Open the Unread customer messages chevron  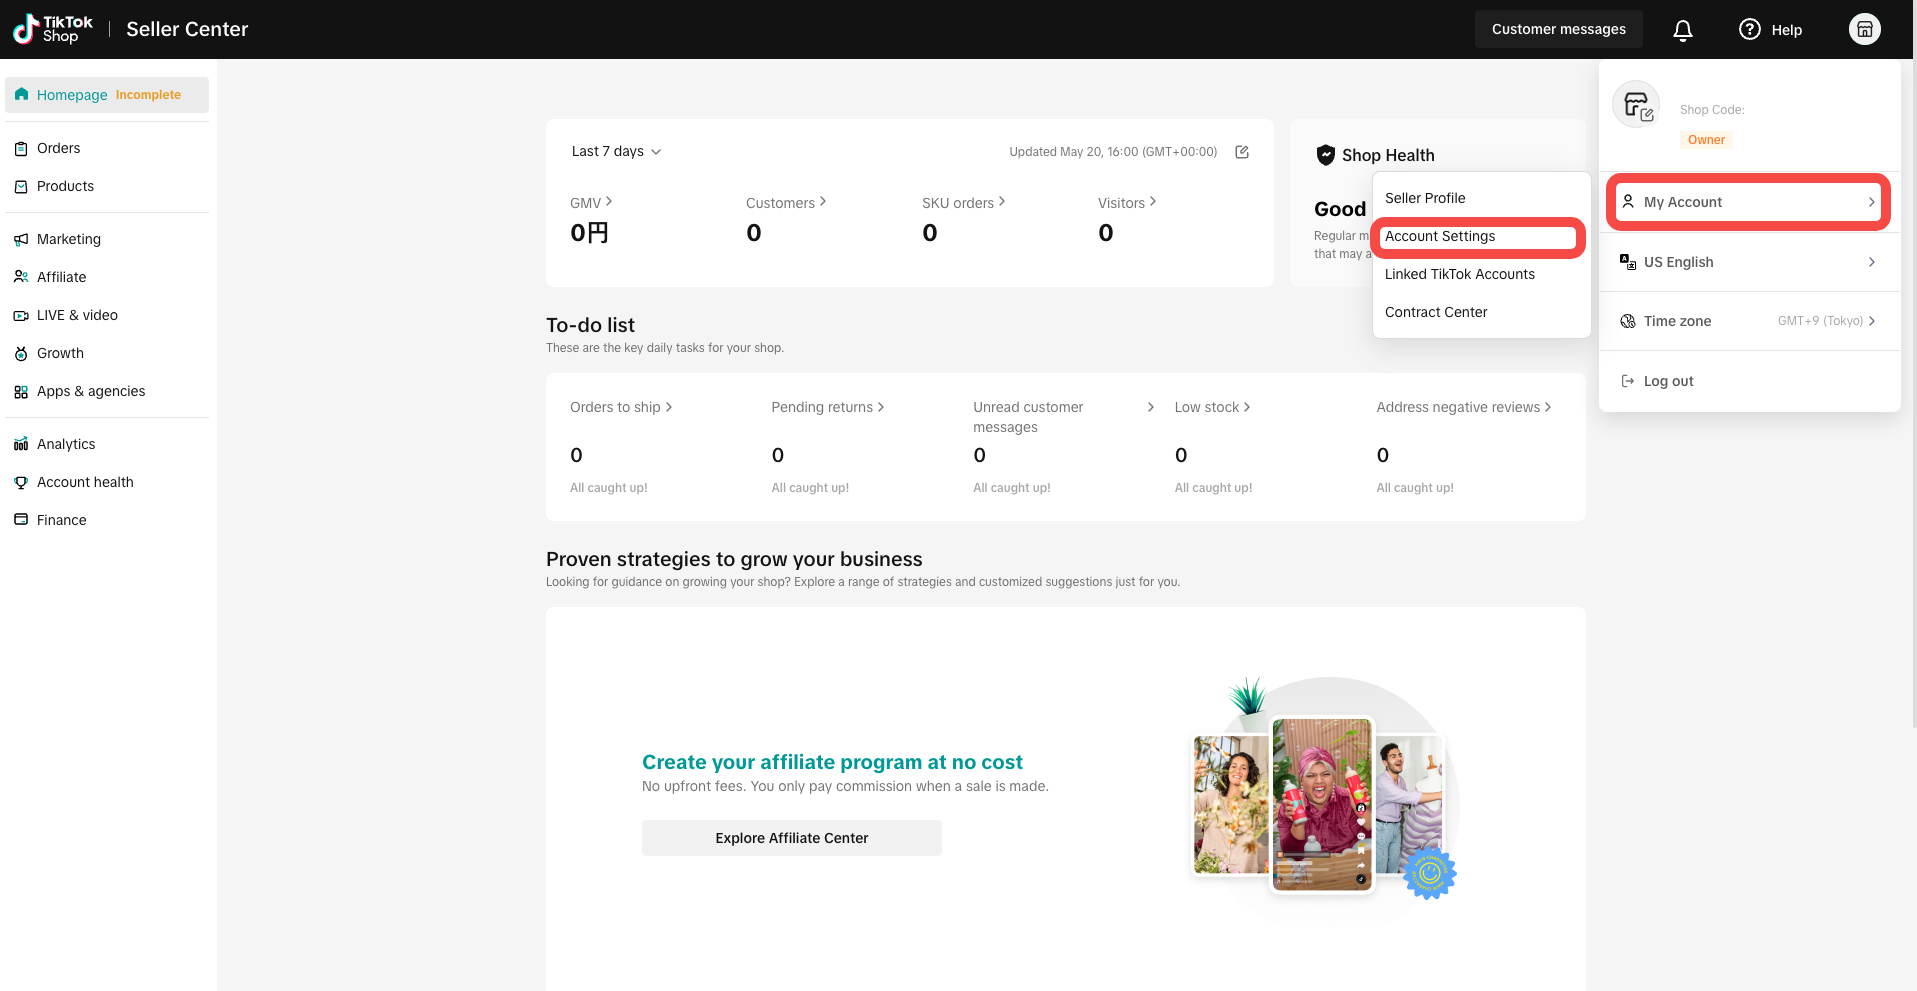pos(1151,407)
